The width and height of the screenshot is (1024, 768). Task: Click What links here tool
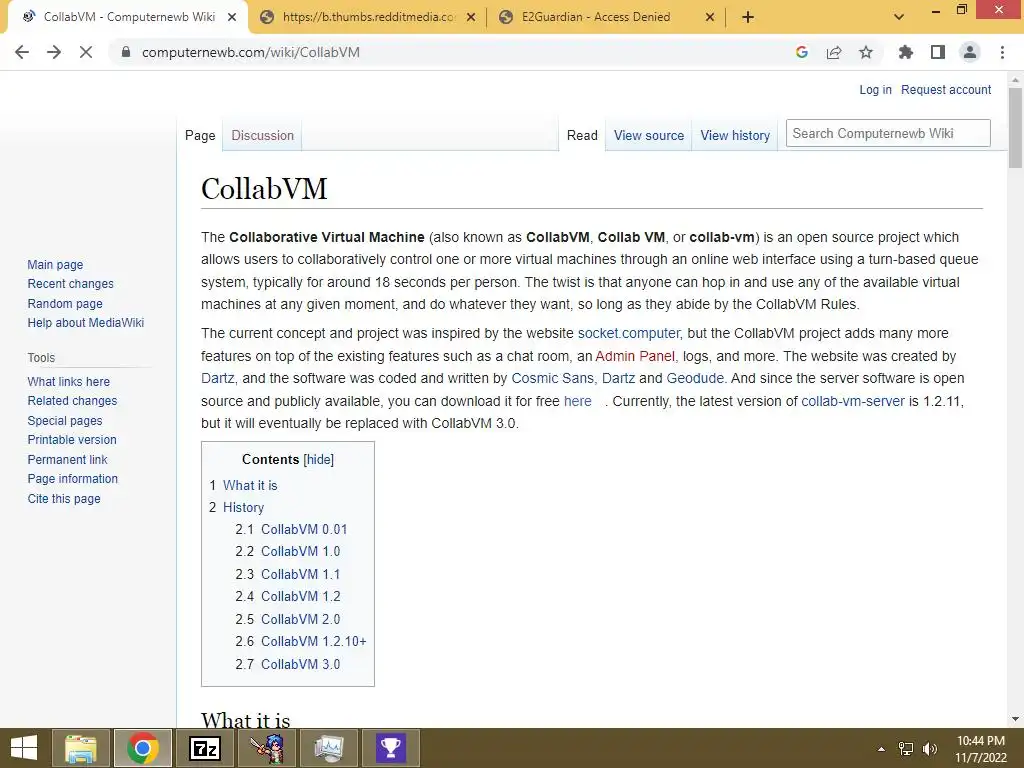69,381
